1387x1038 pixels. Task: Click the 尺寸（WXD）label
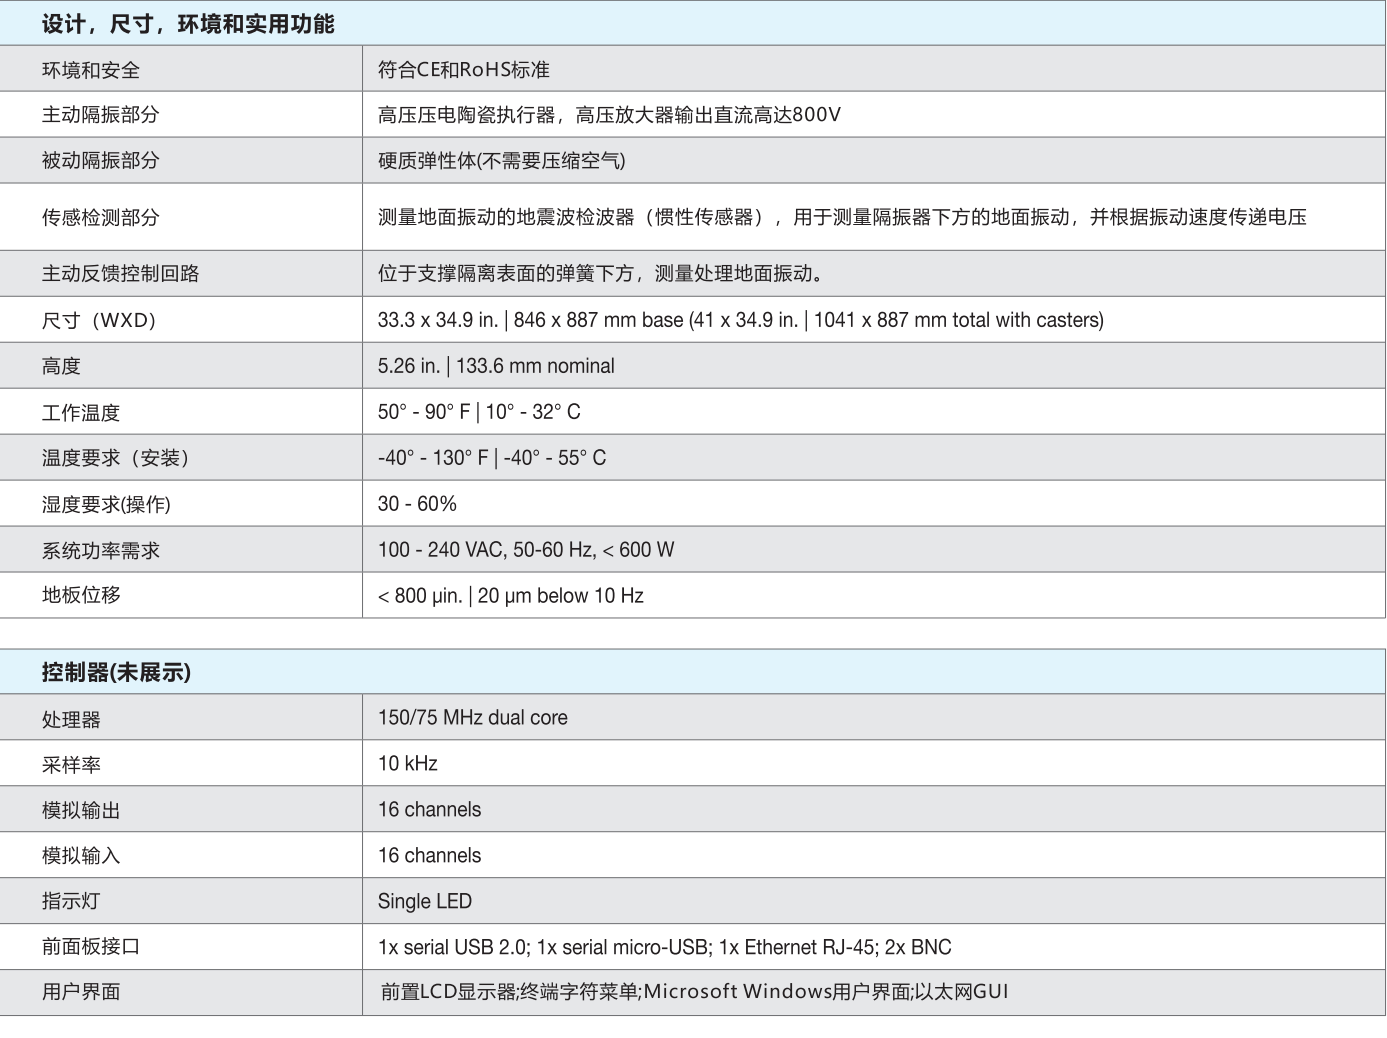pyautogui.click(x=99, y=320)
